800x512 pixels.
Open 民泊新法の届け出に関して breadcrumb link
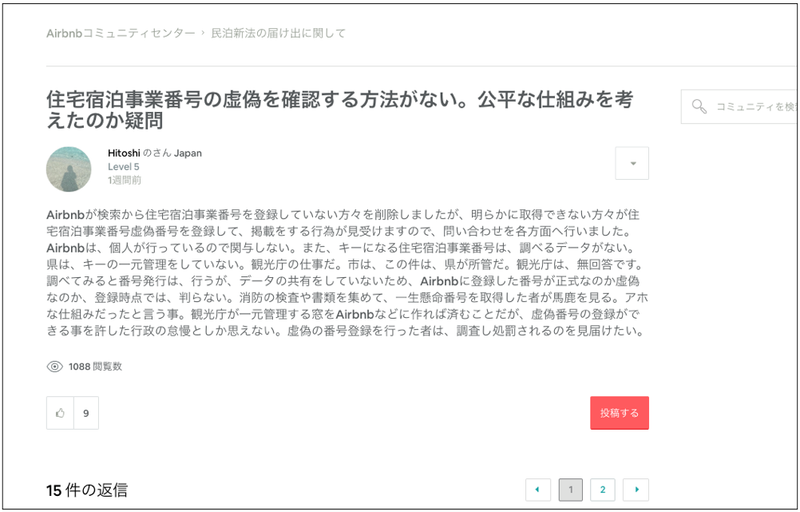278,33
